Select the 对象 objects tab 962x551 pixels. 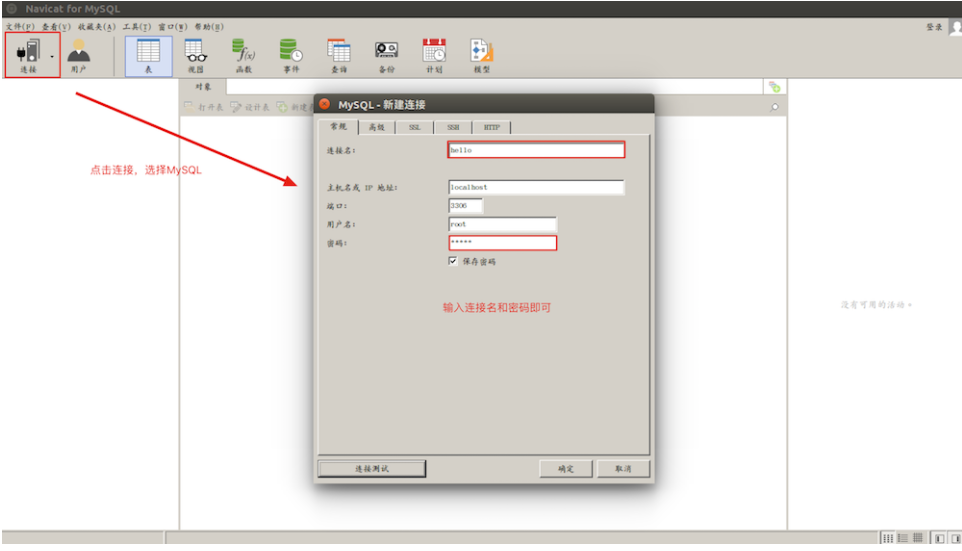(x=203, y=87)
